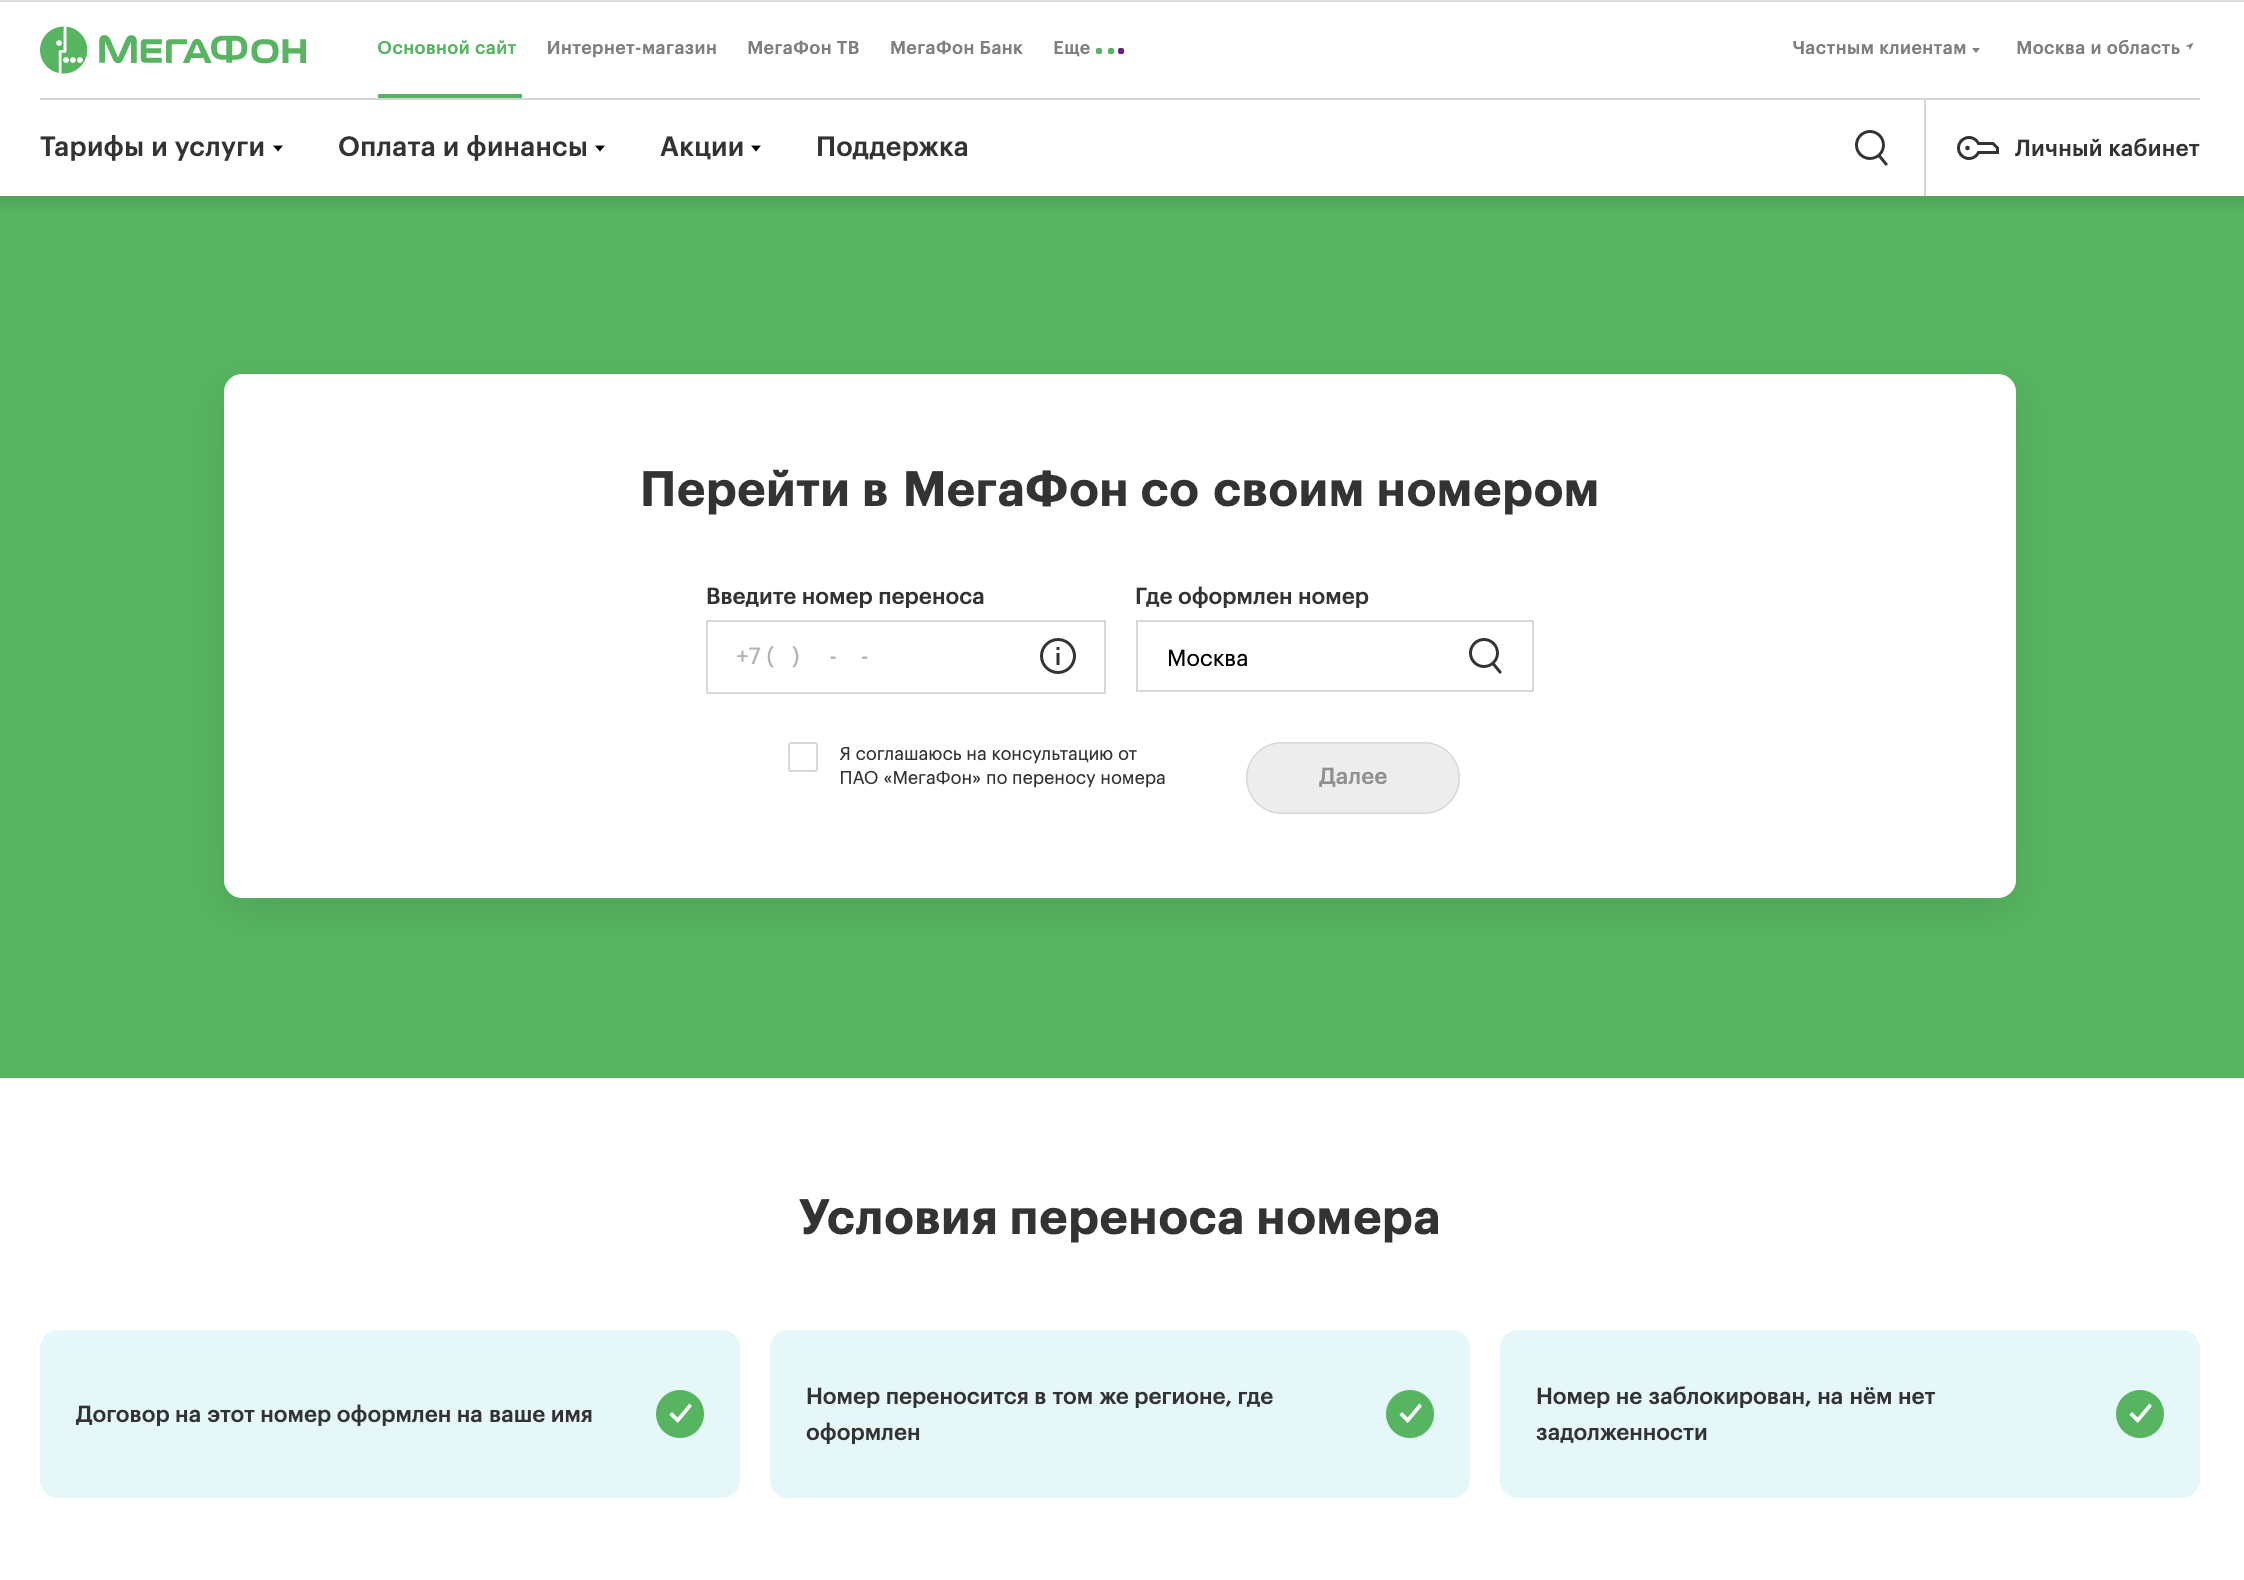2244x1580 pixels.
Task: Click the checkmark icon about region transfer condition
Action: tap(1411, 1413)
